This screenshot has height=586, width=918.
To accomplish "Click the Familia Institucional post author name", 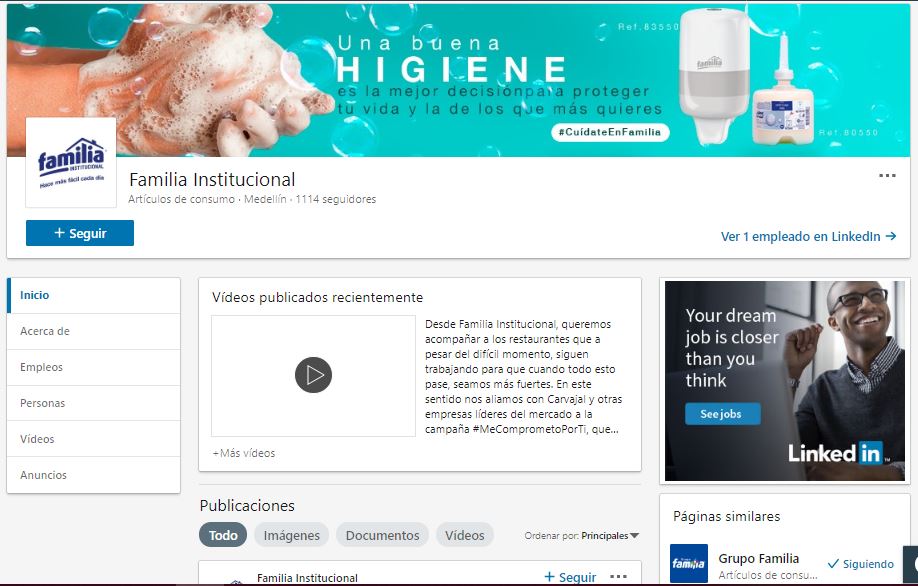I will (307, 578).
